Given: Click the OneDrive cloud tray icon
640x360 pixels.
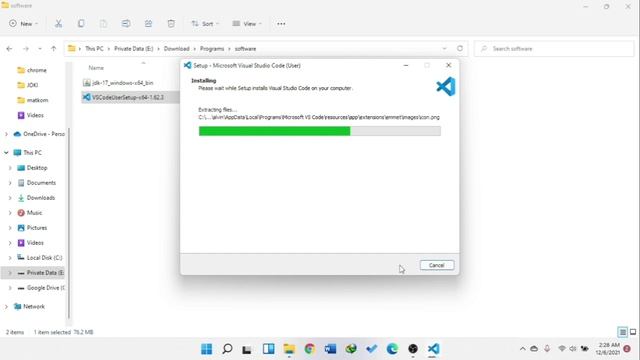Looking at the screenshot, I should [x=534, y=349].
